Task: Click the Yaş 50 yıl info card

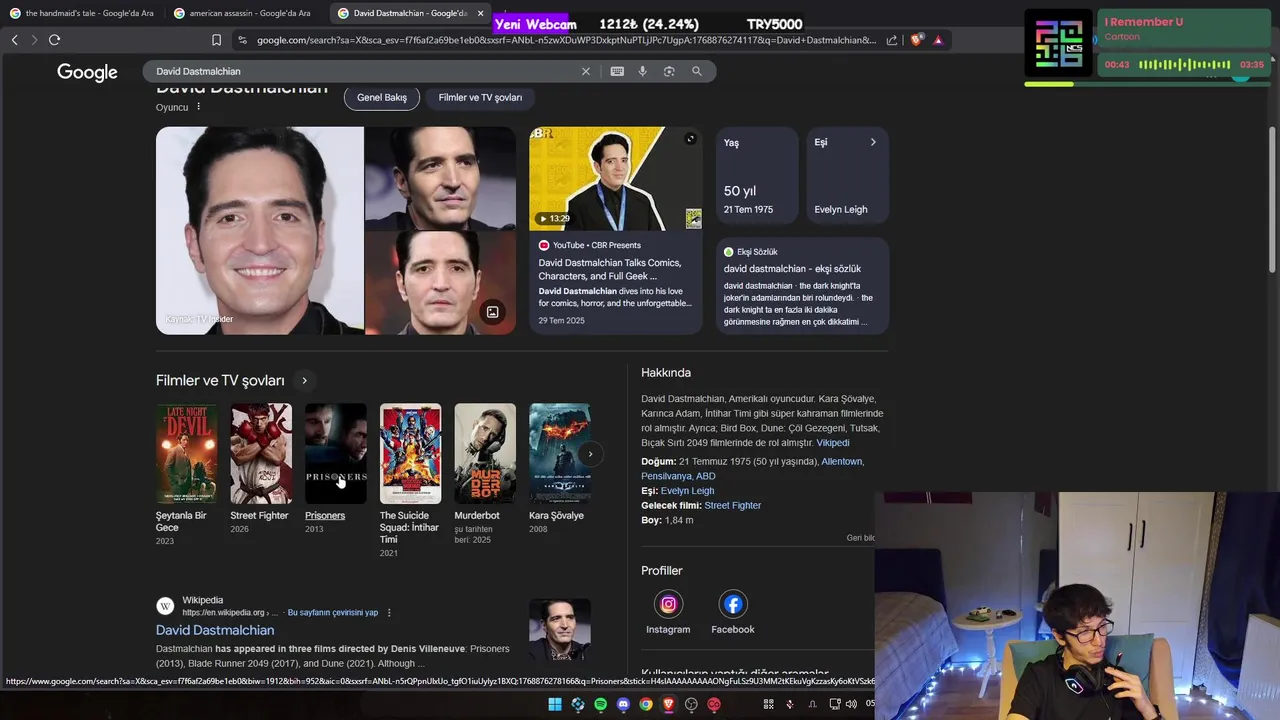Action: coord(757,176)
